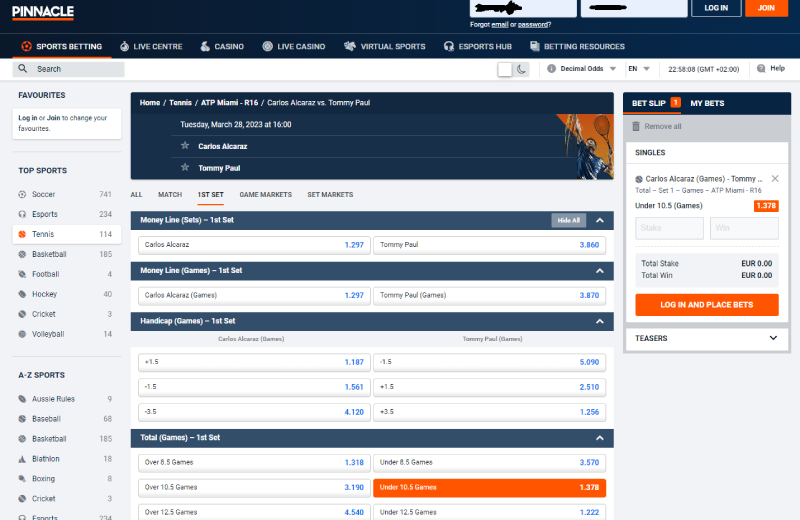Favourite Tommy Paul with the star
Viewport: 800px width, 520px height.
[185, 167]
